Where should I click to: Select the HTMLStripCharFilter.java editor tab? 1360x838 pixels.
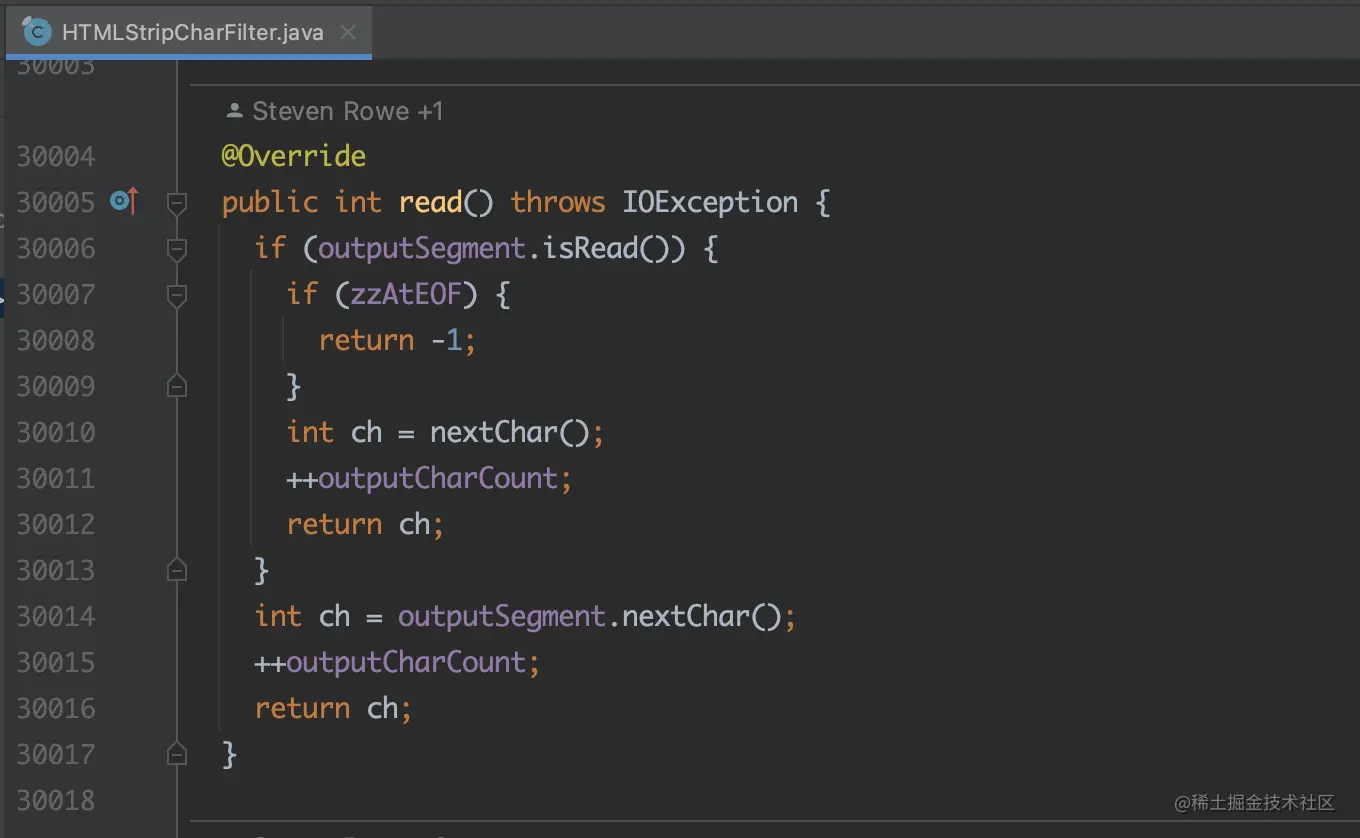(x=192, y=32)
